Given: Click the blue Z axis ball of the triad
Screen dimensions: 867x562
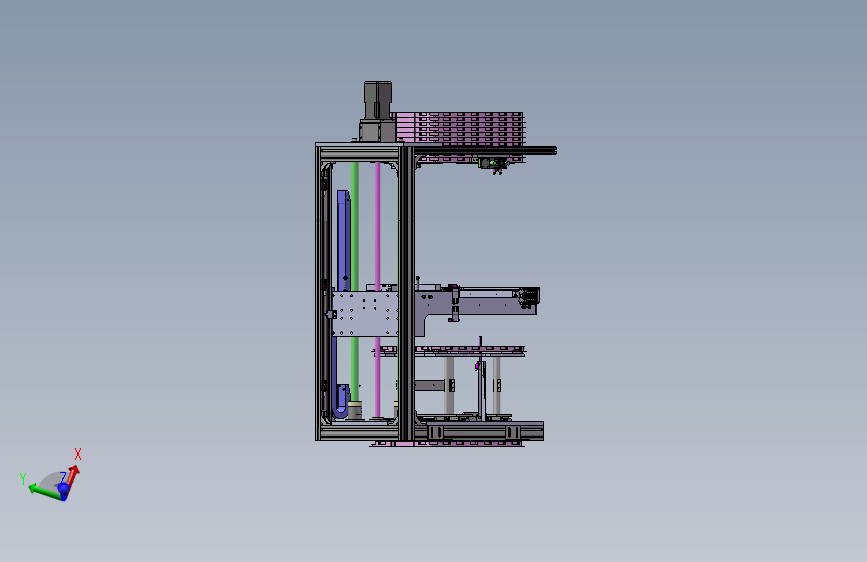Looking at the screenshot, I should click(64, 490).
